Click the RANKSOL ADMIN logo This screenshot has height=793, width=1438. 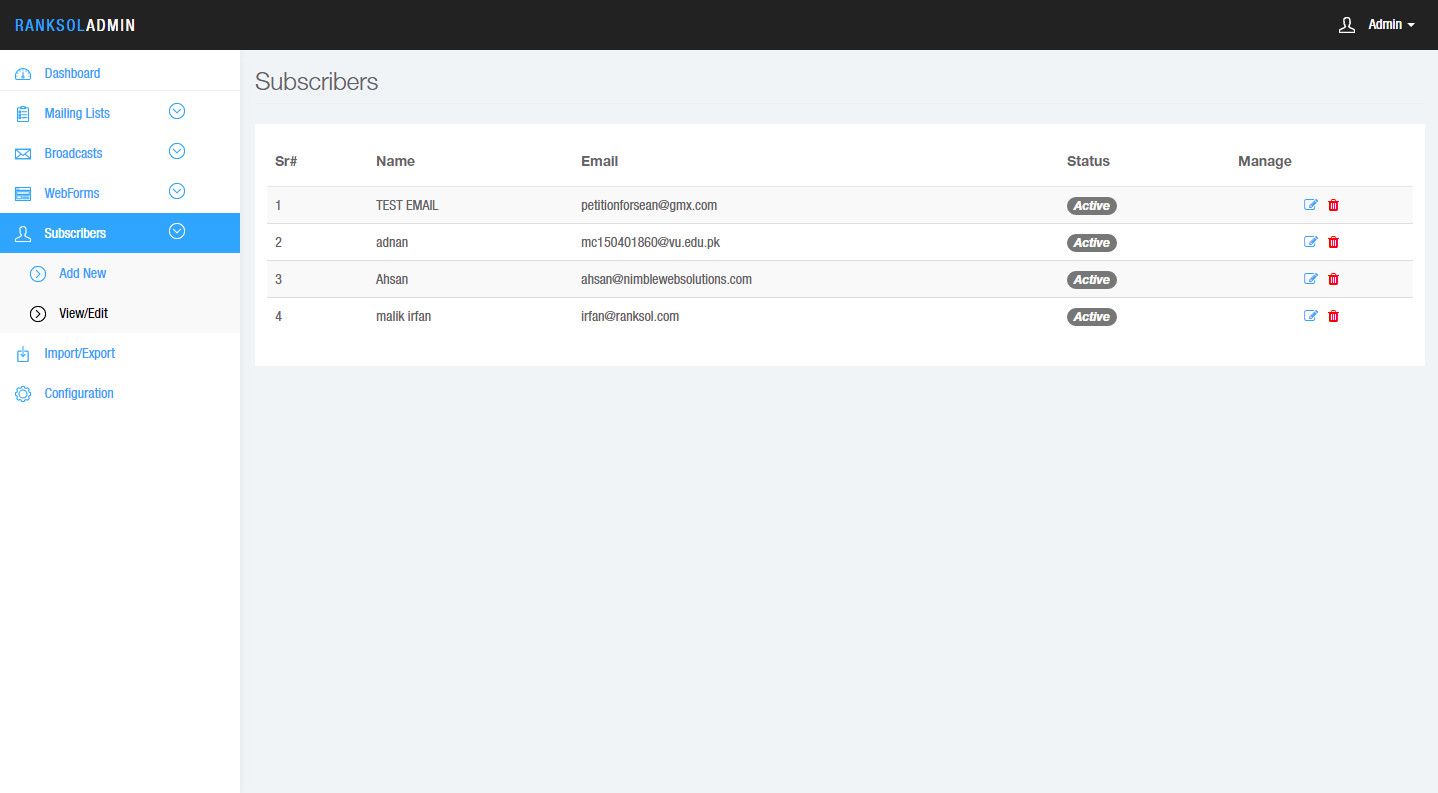pos(75,25)
